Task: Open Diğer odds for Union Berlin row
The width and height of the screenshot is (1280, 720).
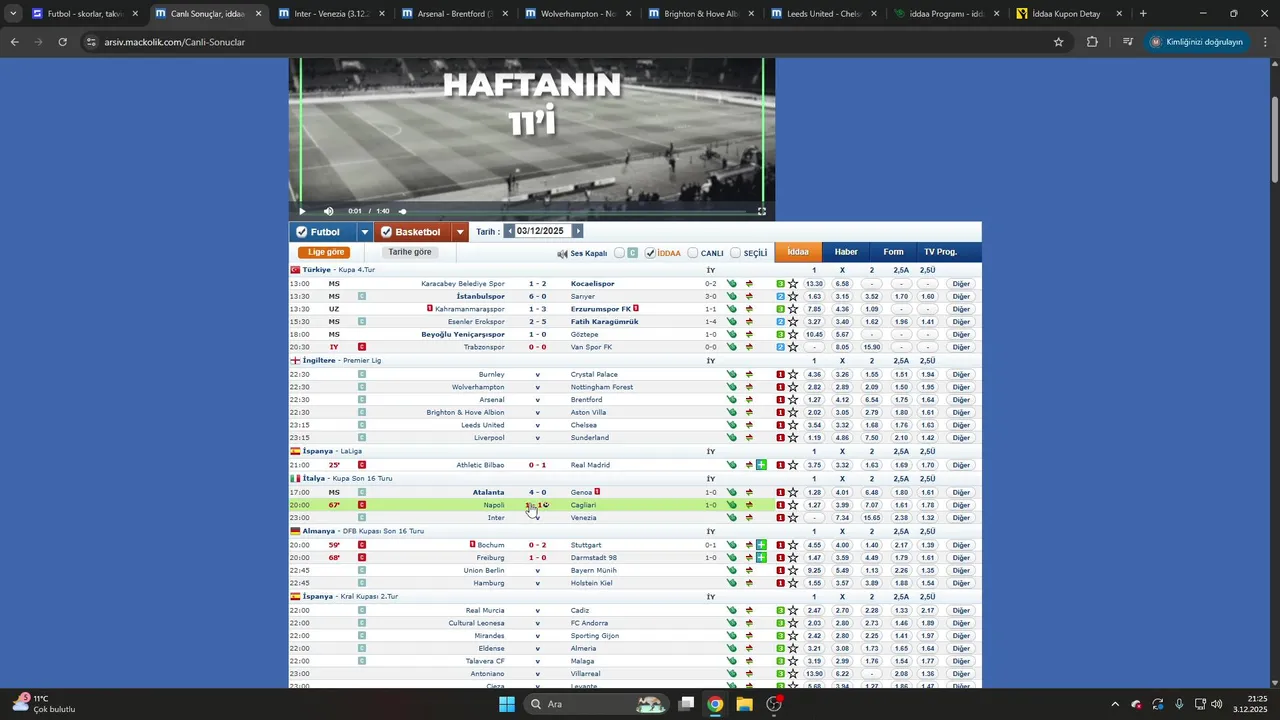Action: coord(961,570)
